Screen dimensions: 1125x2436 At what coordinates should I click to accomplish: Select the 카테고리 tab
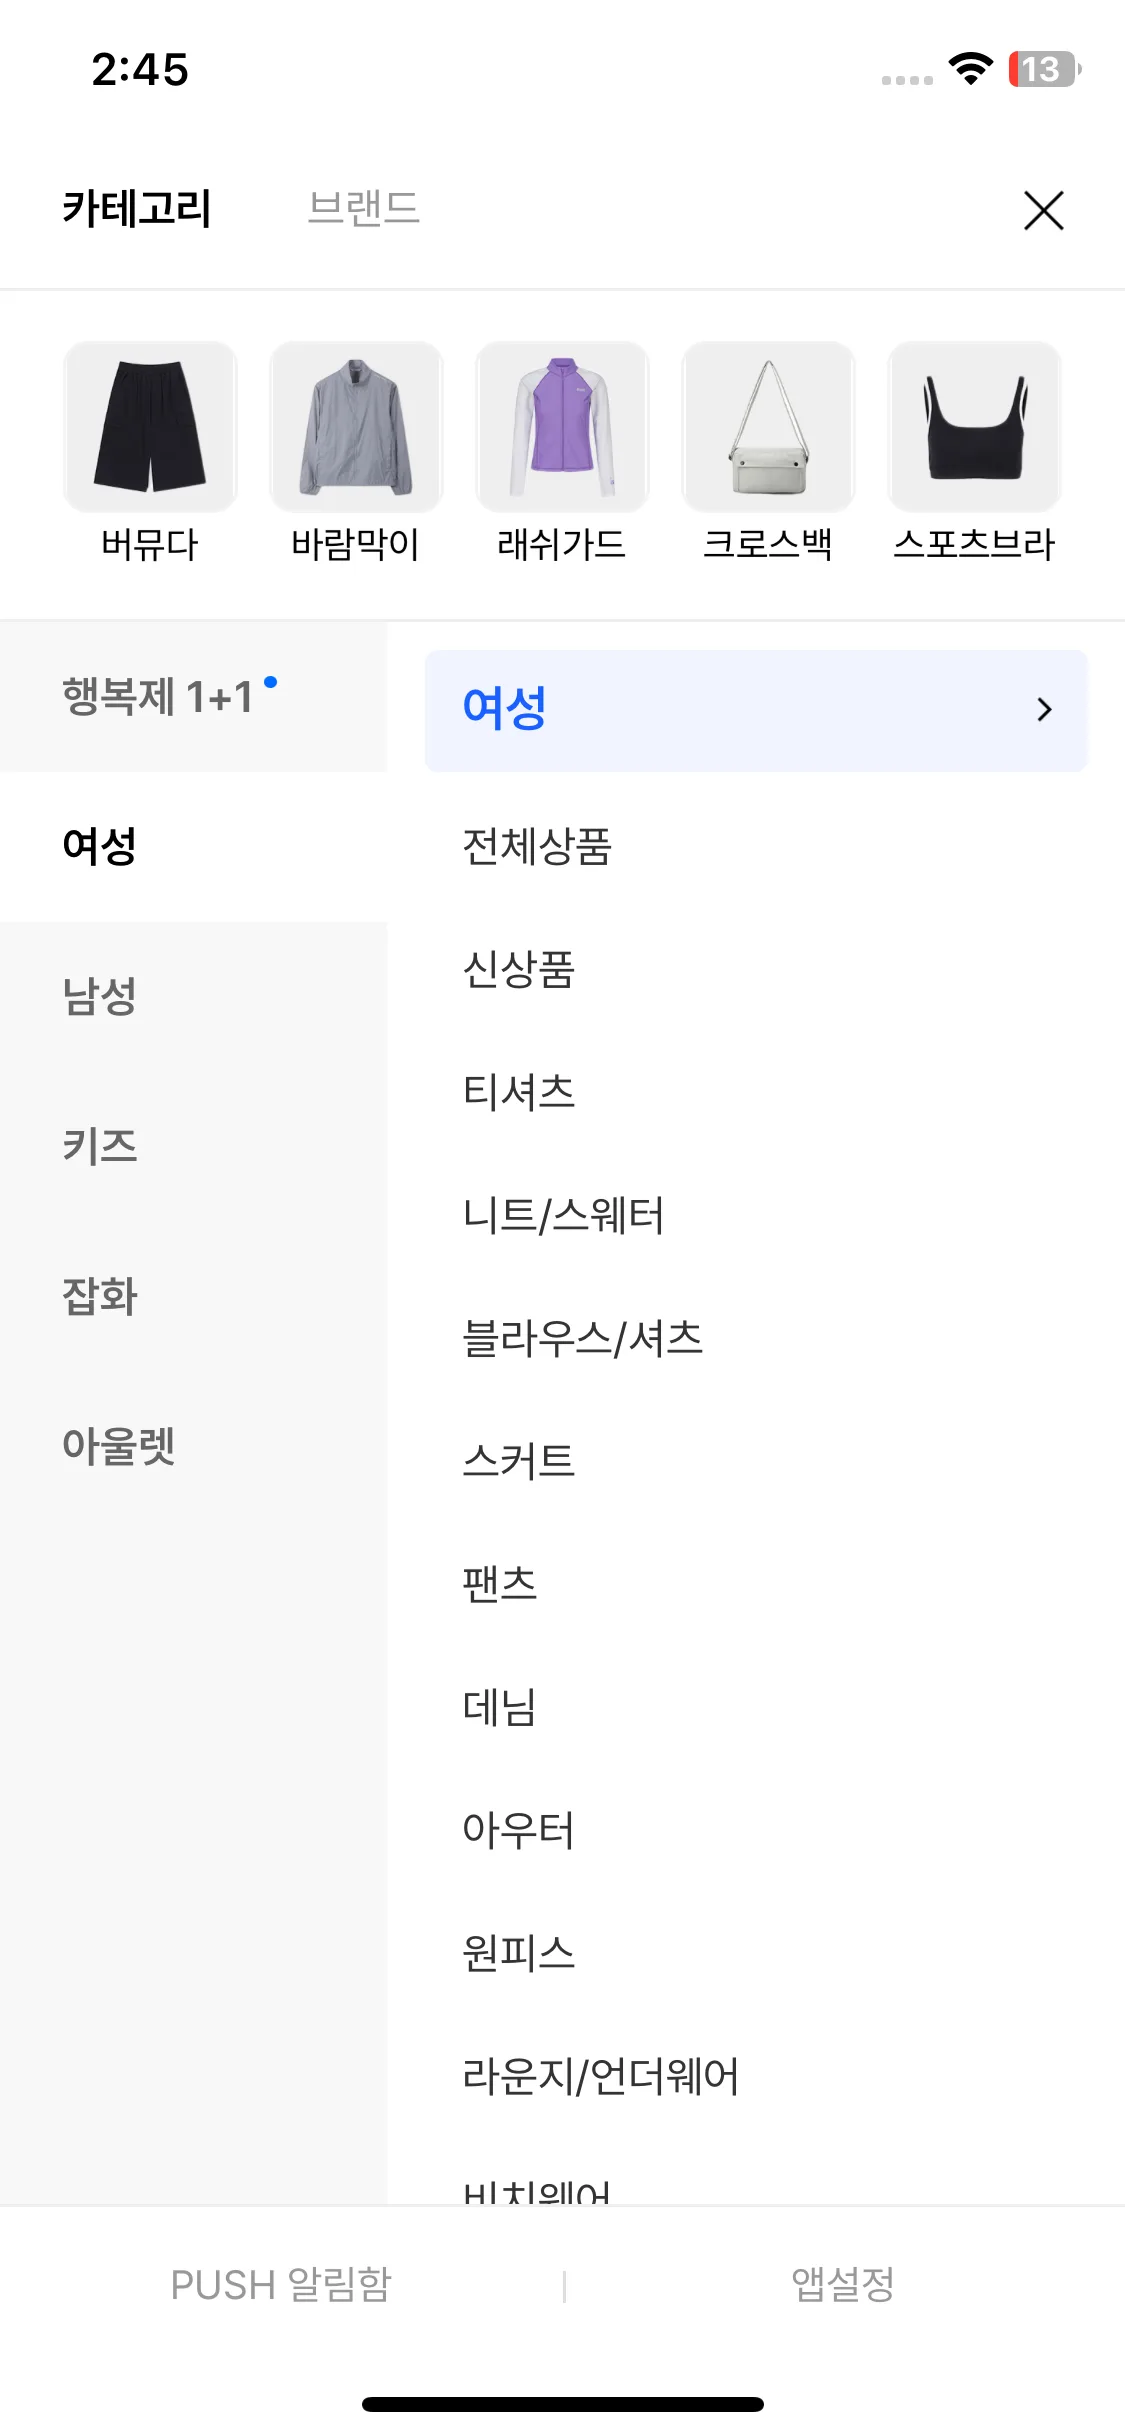(x=136, y=208)
